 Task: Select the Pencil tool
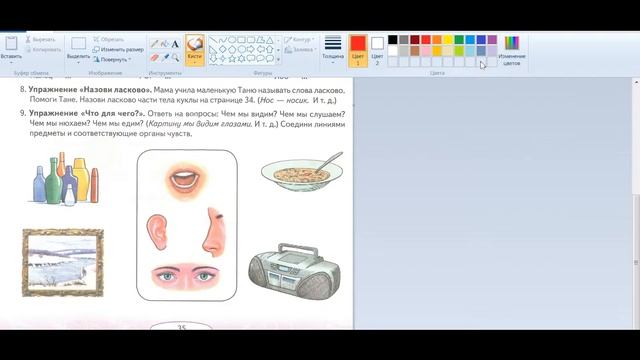point(154,44)
